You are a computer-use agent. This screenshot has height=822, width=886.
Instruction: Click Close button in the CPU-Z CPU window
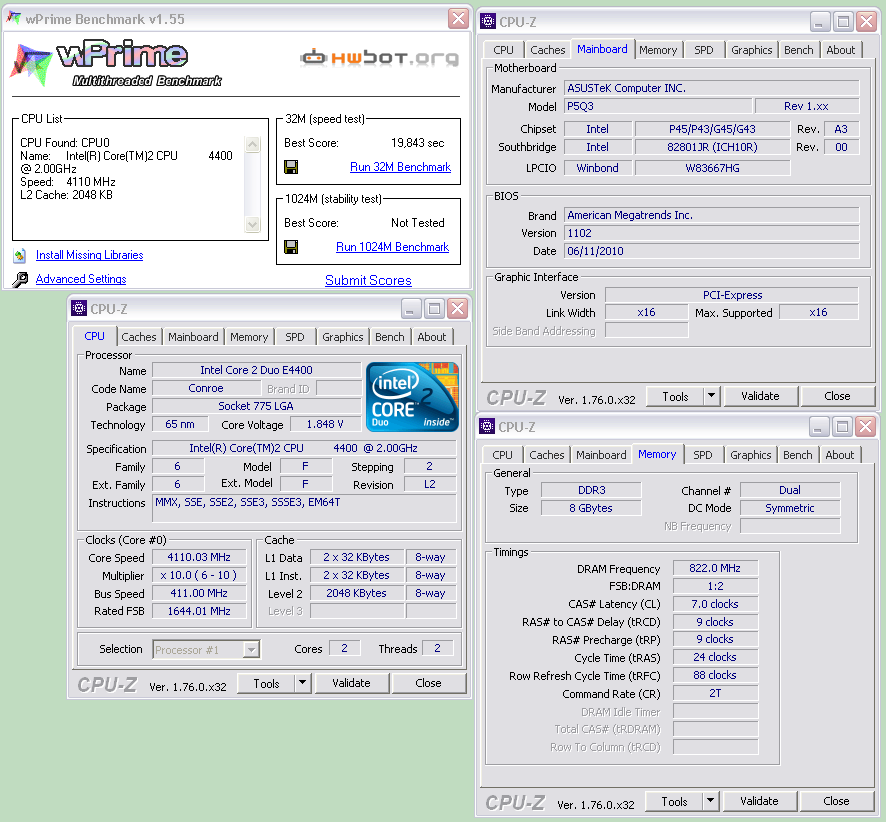(x=428, y=682)
